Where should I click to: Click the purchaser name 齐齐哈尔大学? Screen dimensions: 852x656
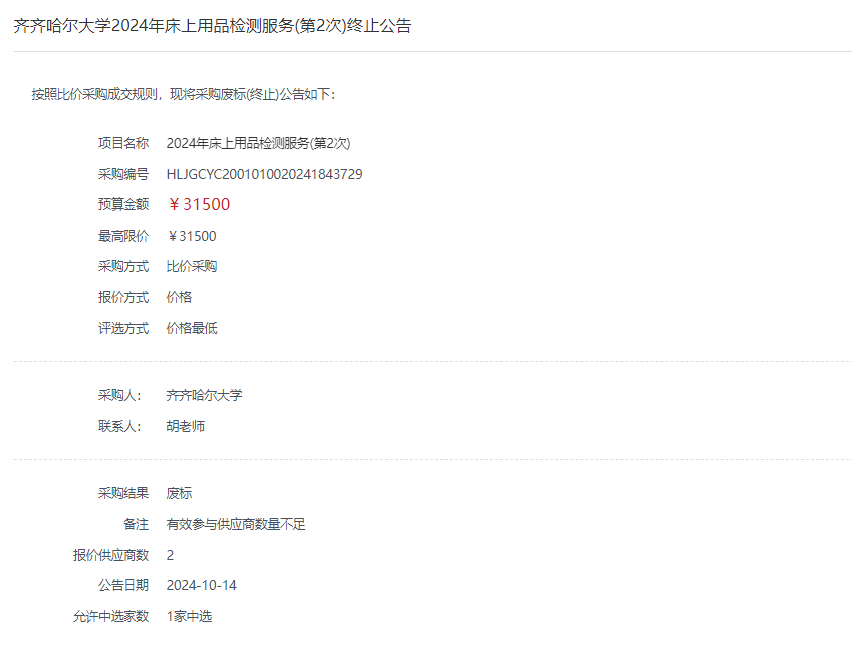(x=204, y=395)
